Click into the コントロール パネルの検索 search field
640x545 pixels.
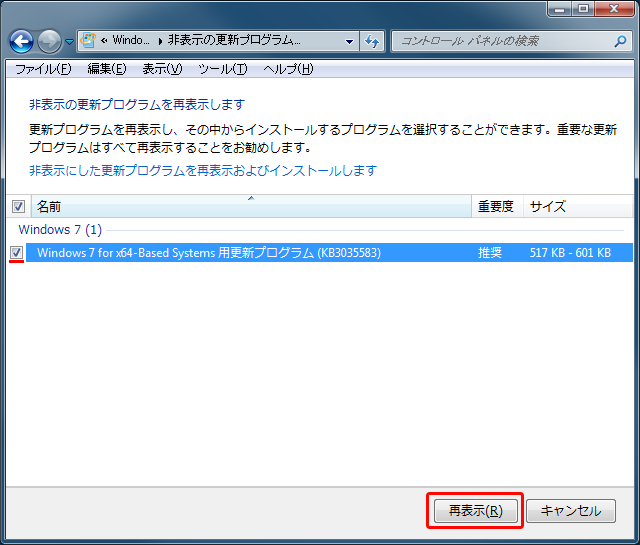500,41
